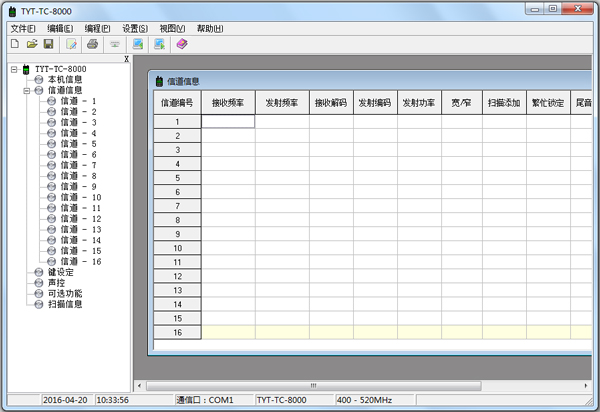Open a file with the folder icon

click(32, 44)
